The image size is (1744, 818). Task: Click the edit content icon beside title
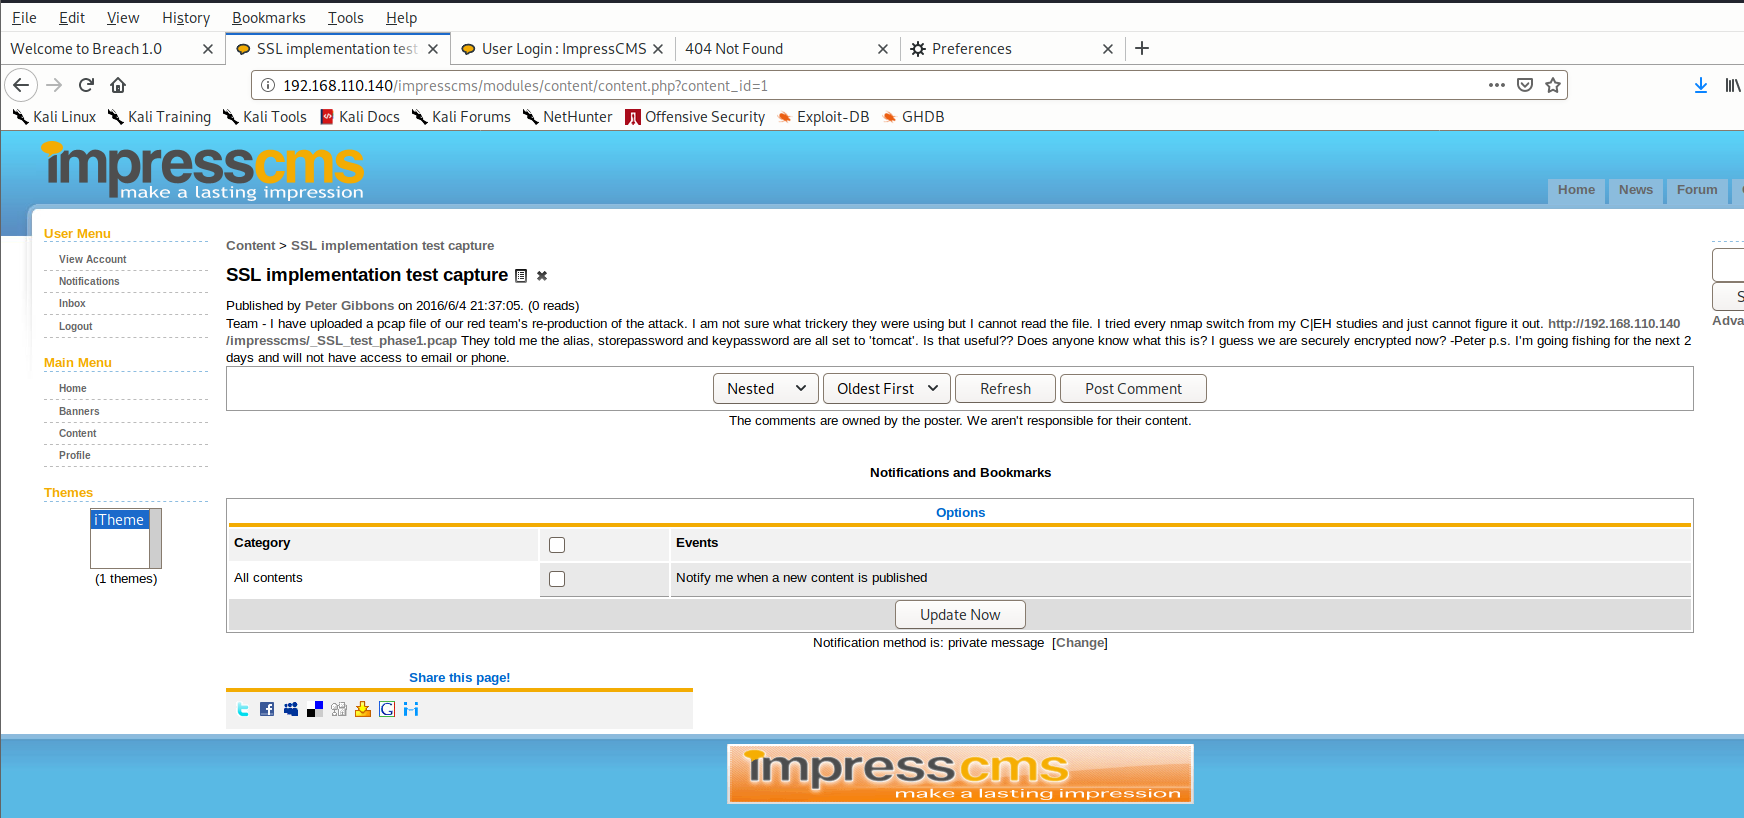point(521,276)
